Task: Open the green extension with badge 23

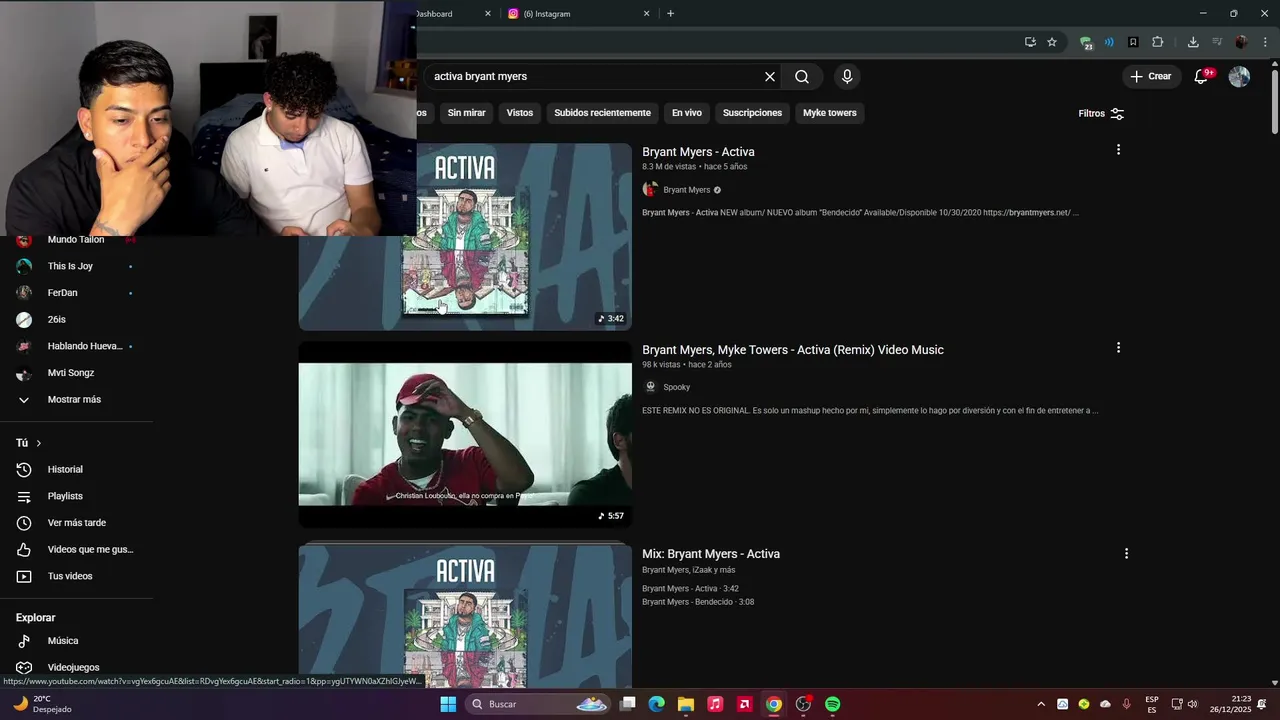Action: [x=1086, y=42]
